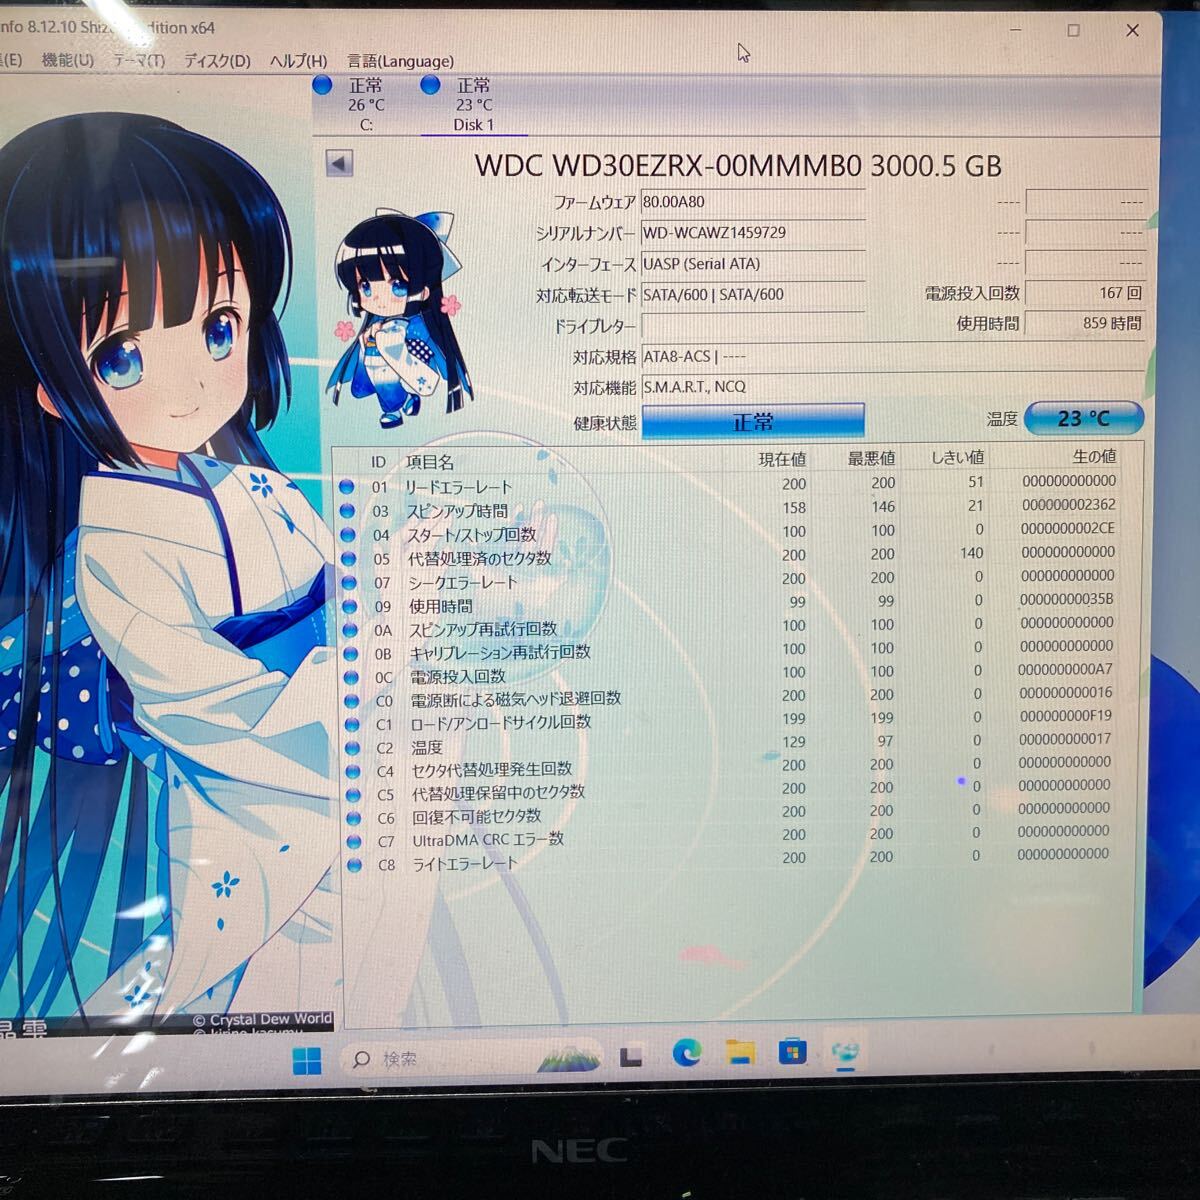Image resolution: width=1200 pixels, height=1200 pixels.
Task: Click raw value 000000000F19
Action: click(1065, 716)
